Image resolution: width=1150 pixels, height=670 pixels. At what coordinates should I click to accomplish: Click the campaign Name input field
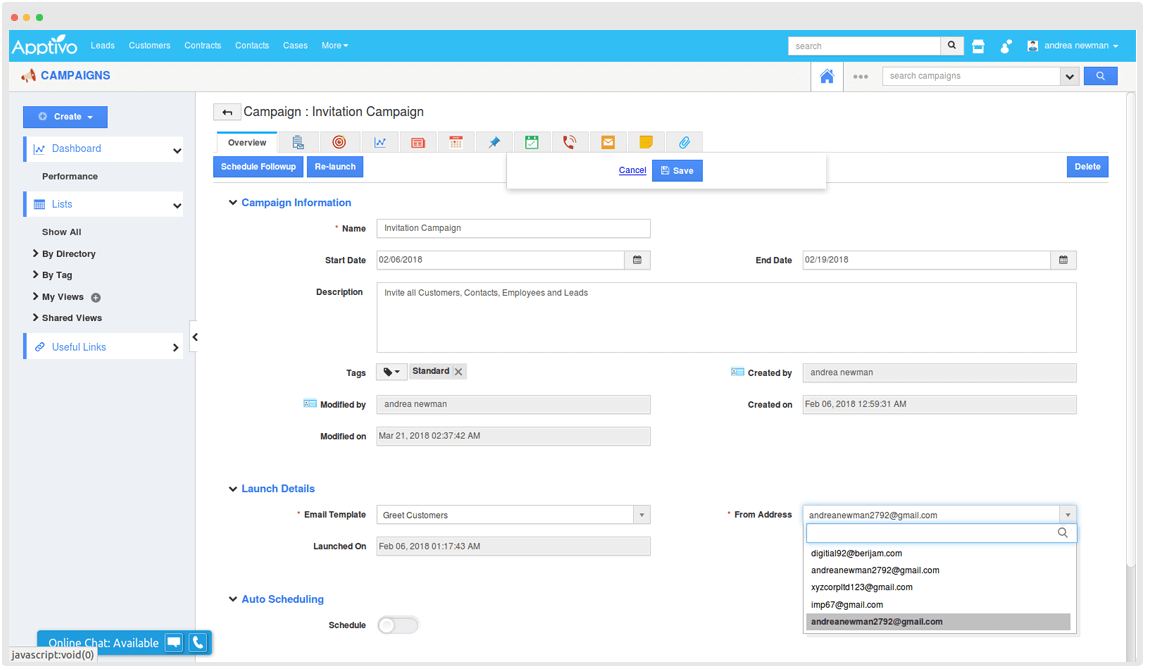513,228
